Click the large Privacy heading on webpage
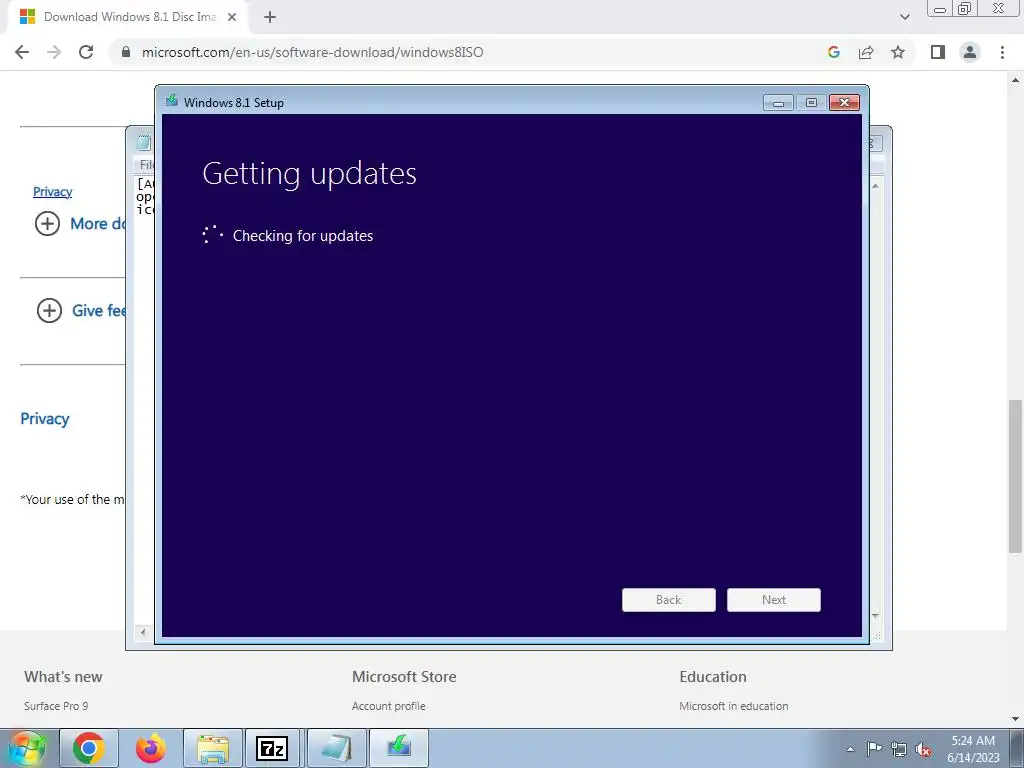Viewport: 1024px width, 768px height. 44,419
